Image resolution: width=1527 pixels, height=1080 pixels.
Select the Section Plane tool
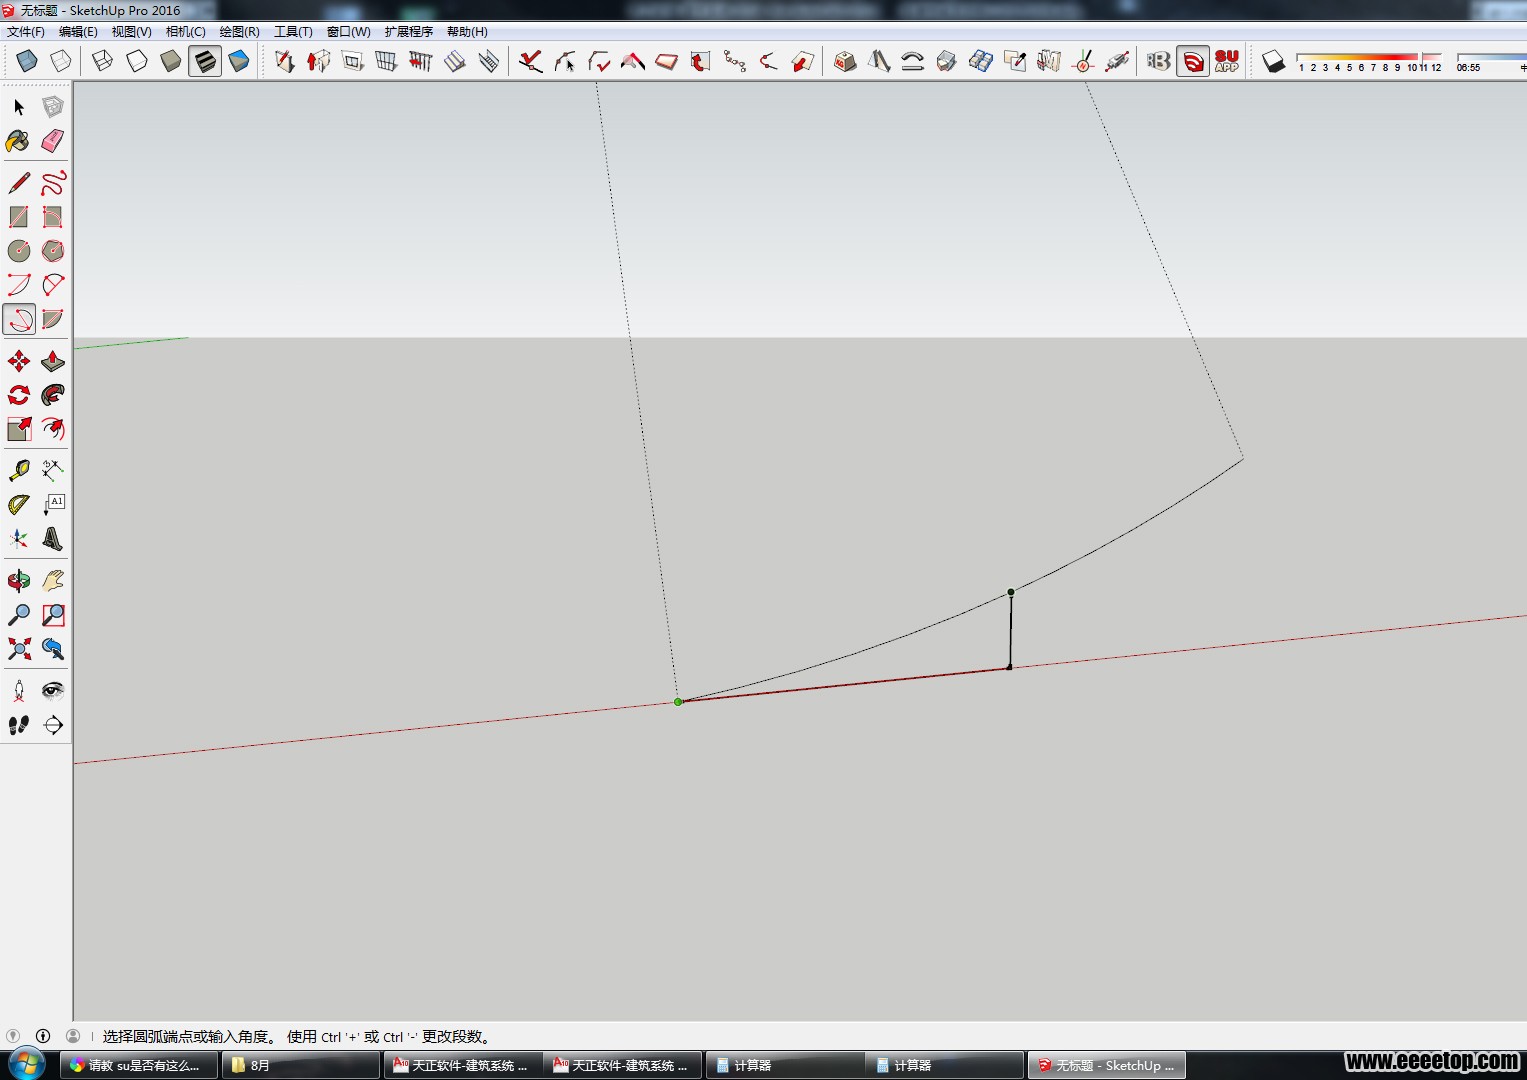(x=53, y=725)
